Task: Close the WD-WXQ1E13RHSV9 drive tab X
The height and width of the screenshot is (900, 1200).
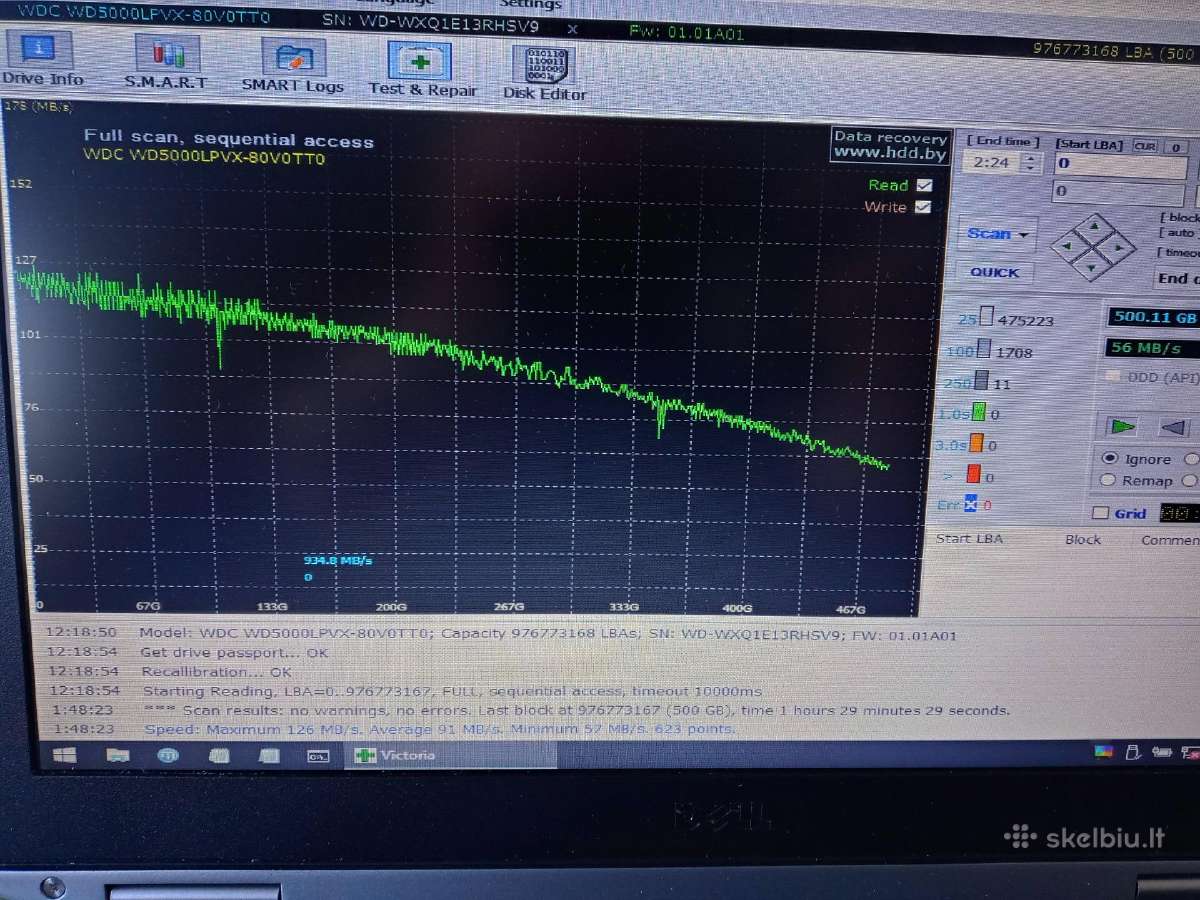Action: [572, 29]
